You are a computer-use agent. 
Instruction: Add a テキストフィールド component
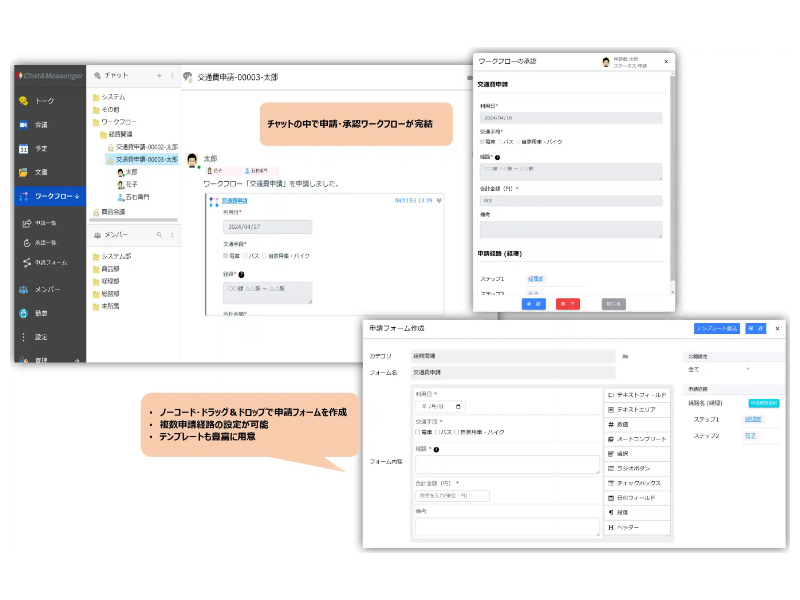(637, 395)
